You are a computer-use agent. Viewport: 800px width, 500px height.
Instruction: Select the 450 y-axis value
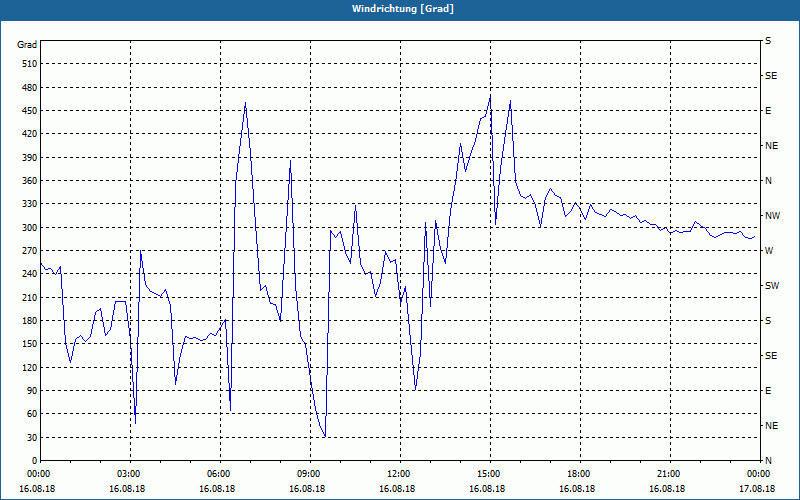(x=31, y=111)
